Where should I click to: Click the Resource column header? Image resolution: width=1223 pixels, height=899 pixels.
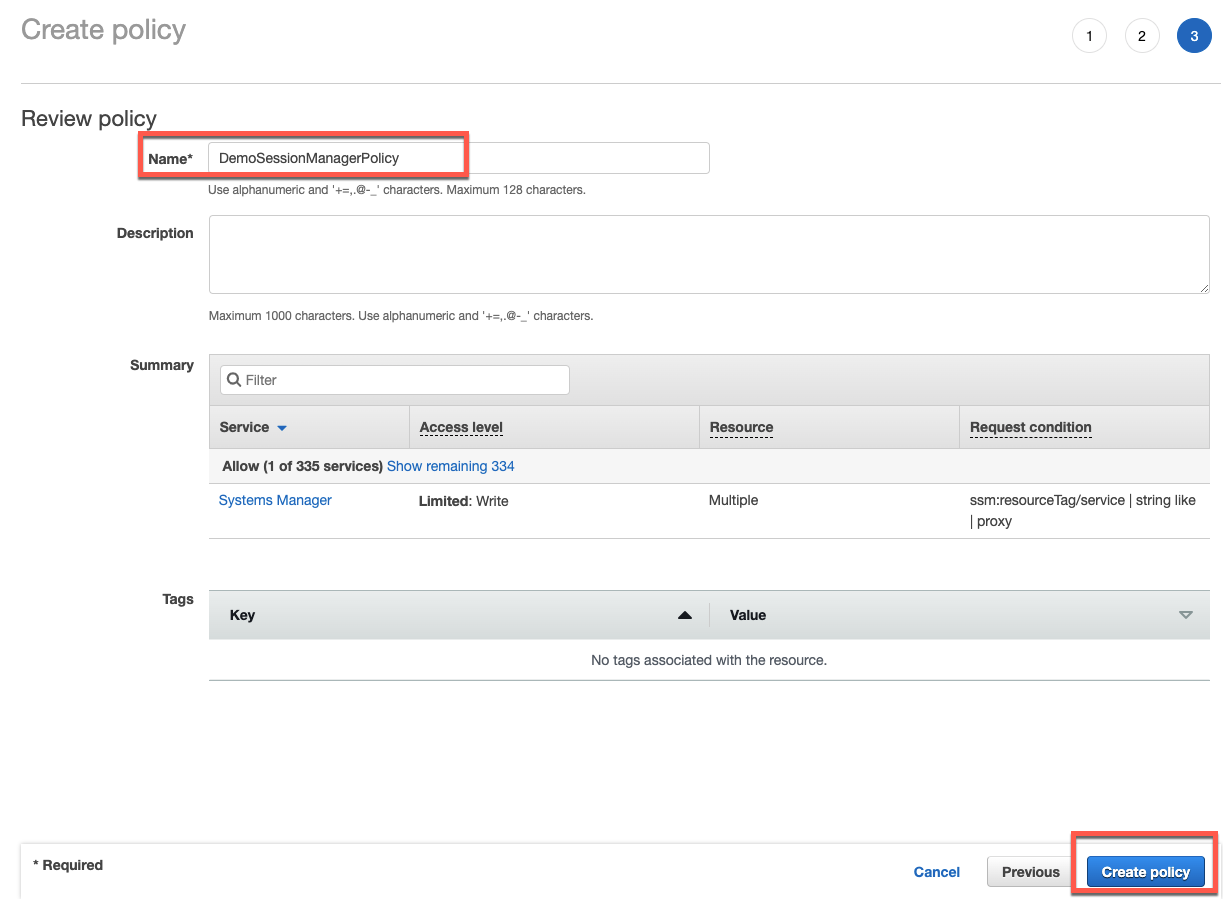click(x=740, y=427)
